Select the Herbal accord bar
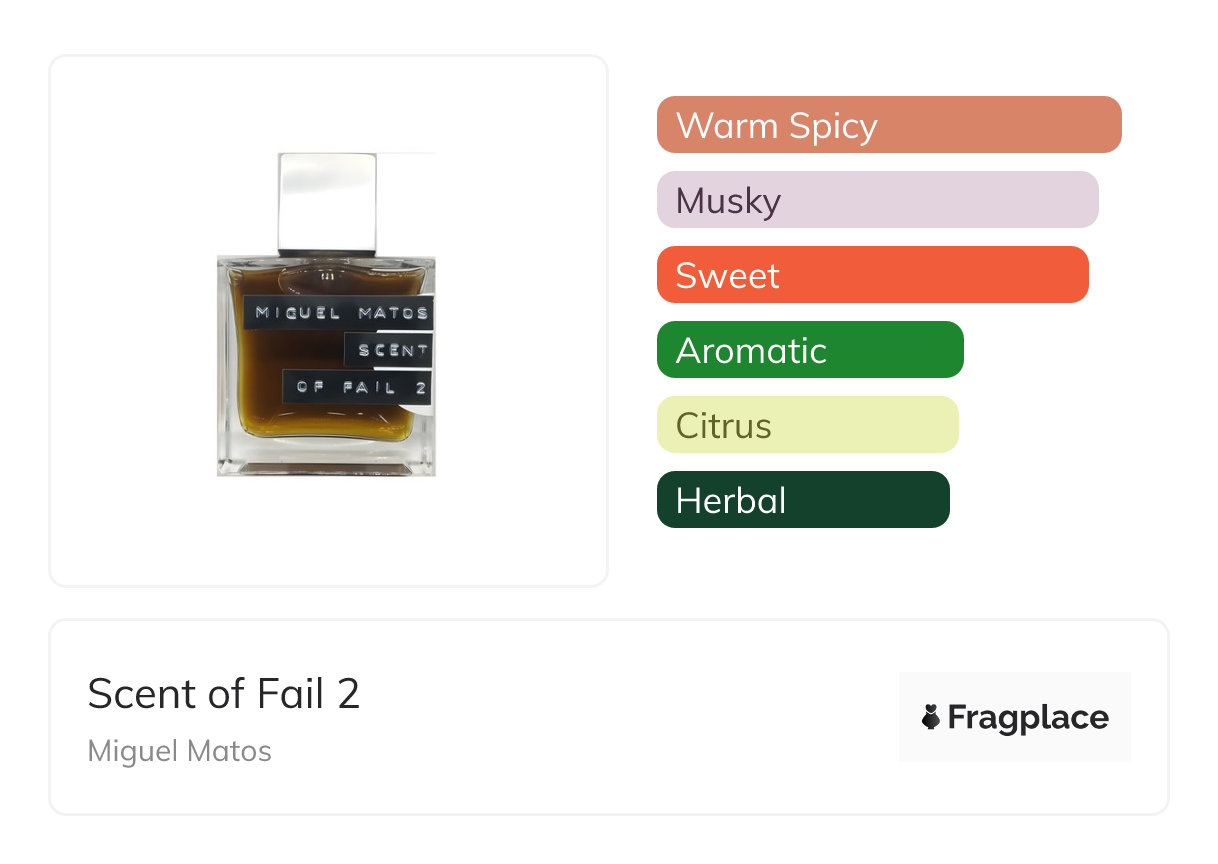Viewport: 1218px width, 864px height. pyautogui.click(x=803, y=500)
